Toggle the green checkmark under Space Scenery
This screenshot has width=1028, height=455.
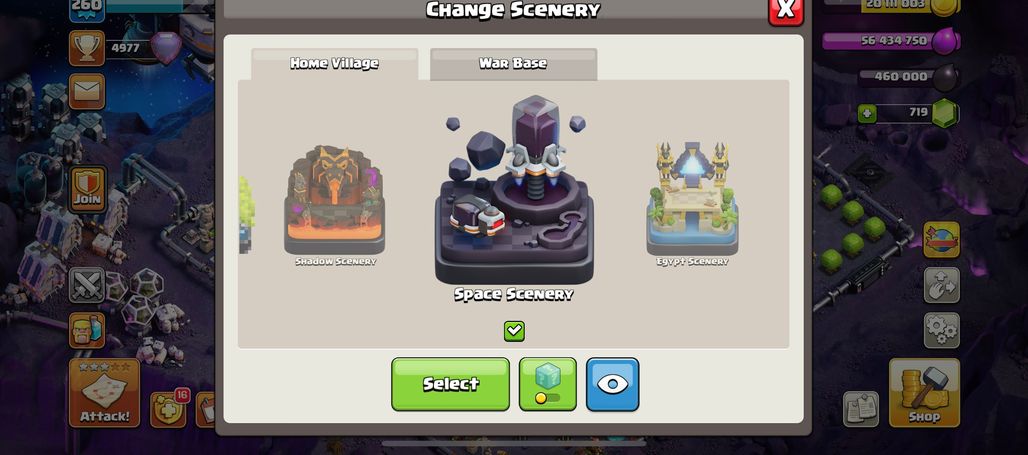click(x=514, y=331)
